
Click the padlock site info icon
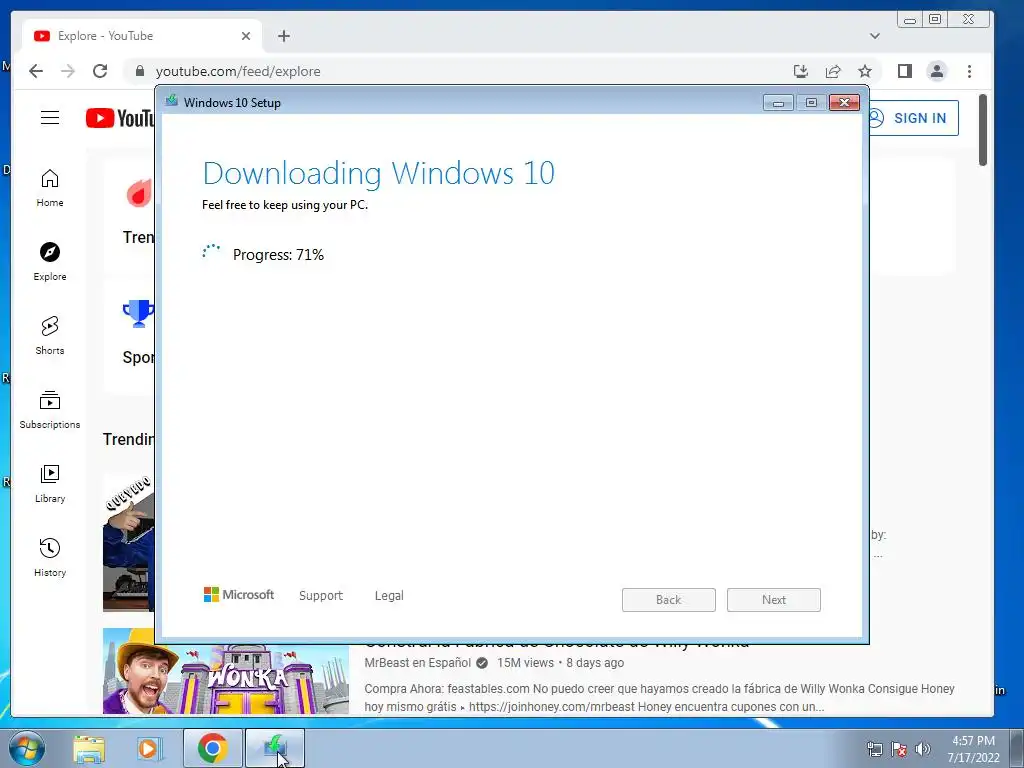[x=139, y=71]
